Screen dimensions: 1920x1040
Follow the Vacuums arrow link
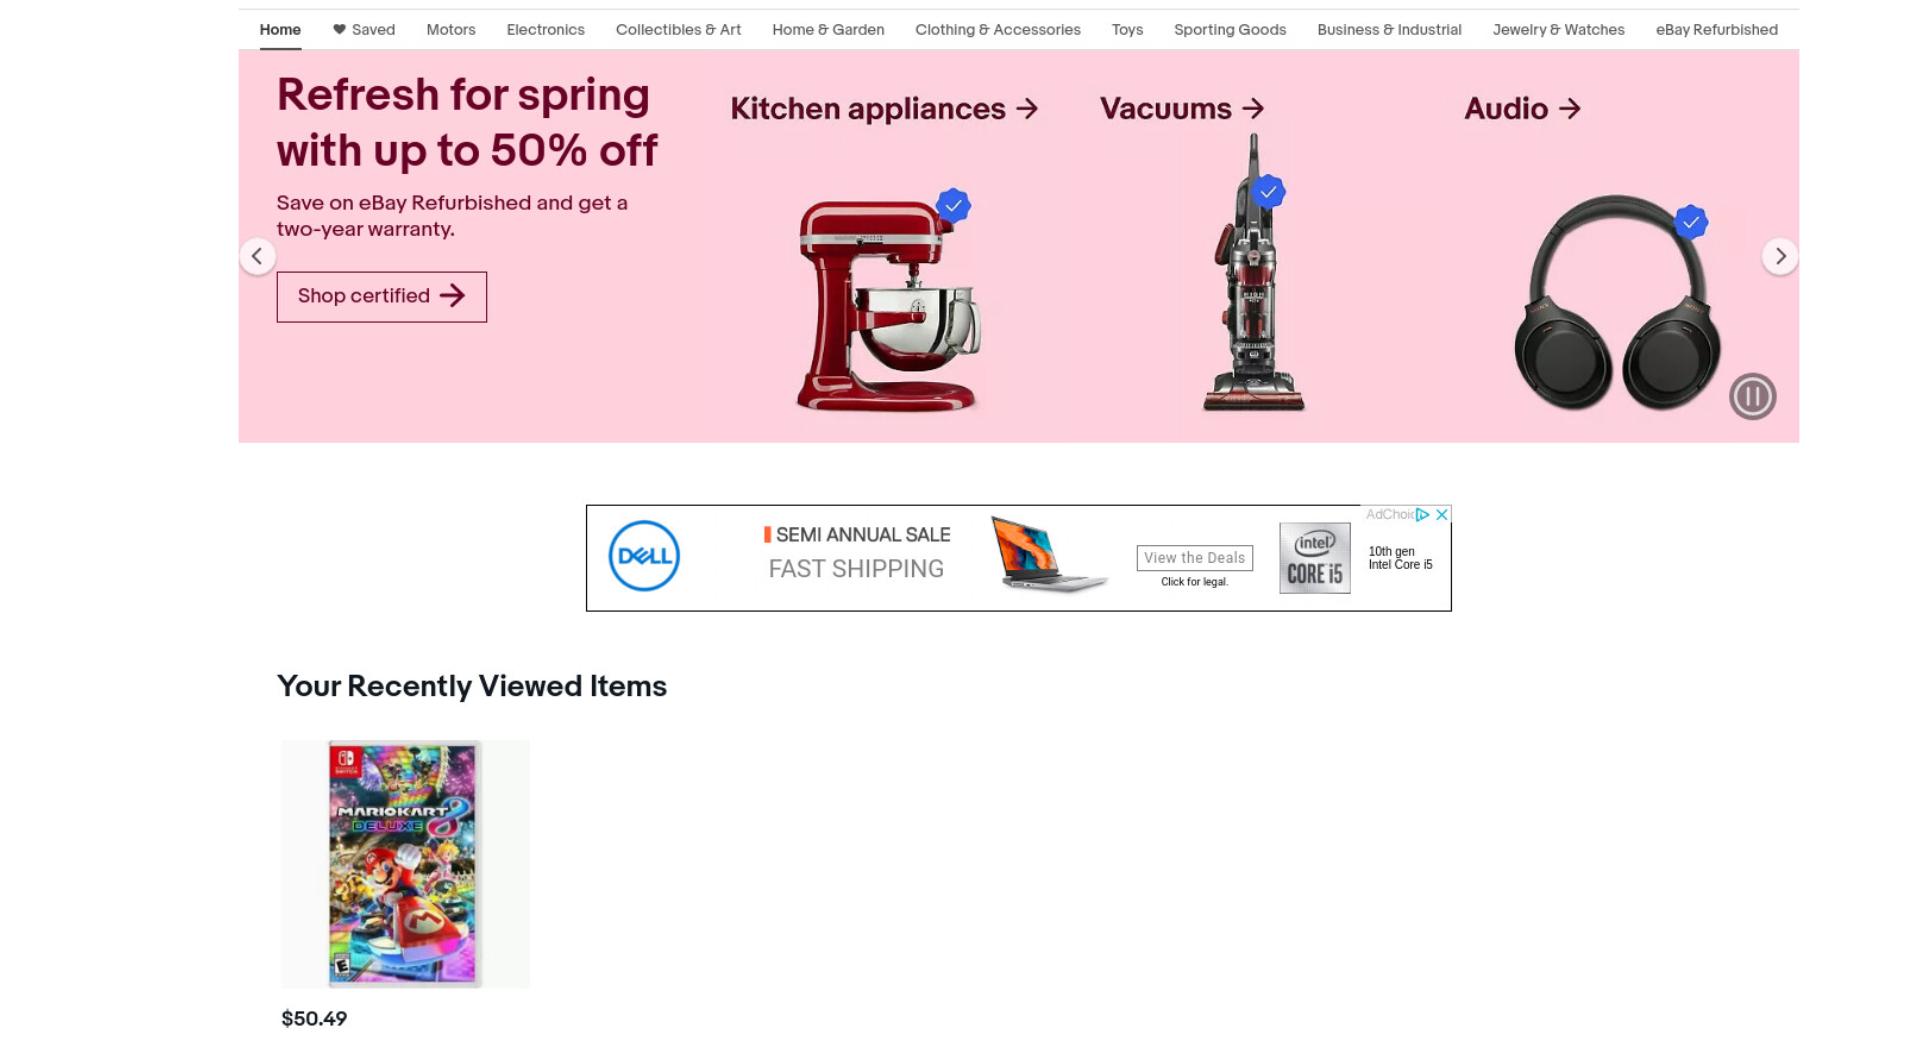(x=1182, y=109)
